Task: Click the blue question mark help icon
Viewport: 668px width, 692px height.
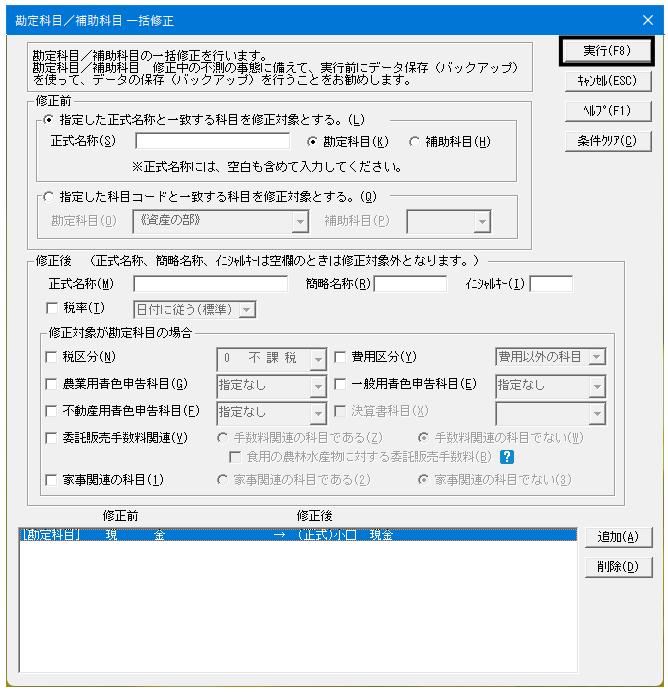Action: click(x=507, y=457)
